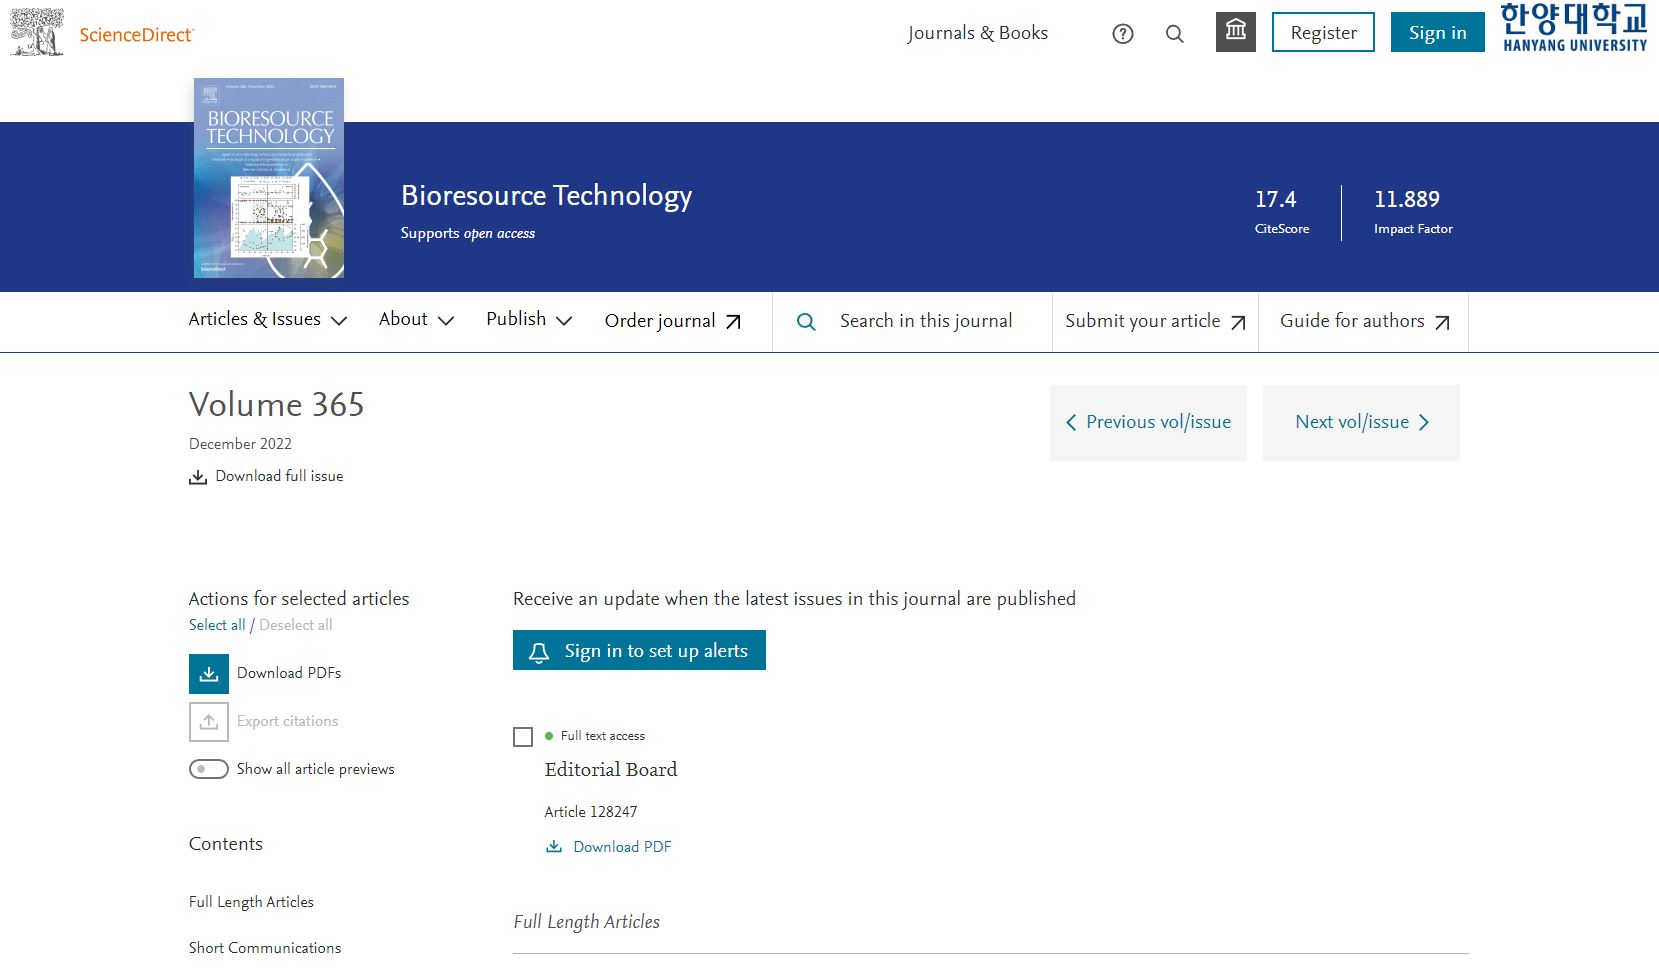Toggle Show all article previews switch

[x=208, y=769]
